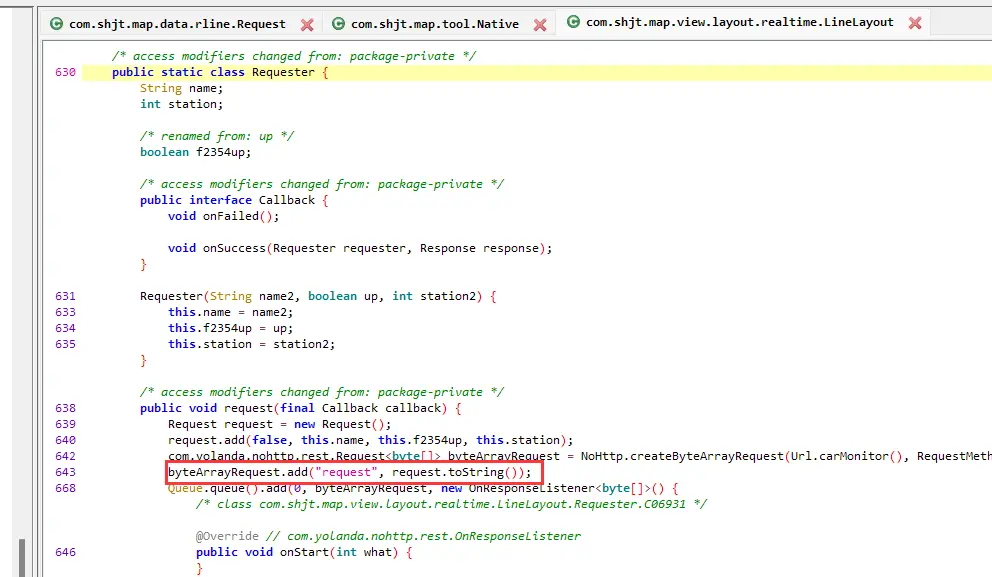Click line number 633 in gutter
992x577 pixels.
tap(65, 312)
